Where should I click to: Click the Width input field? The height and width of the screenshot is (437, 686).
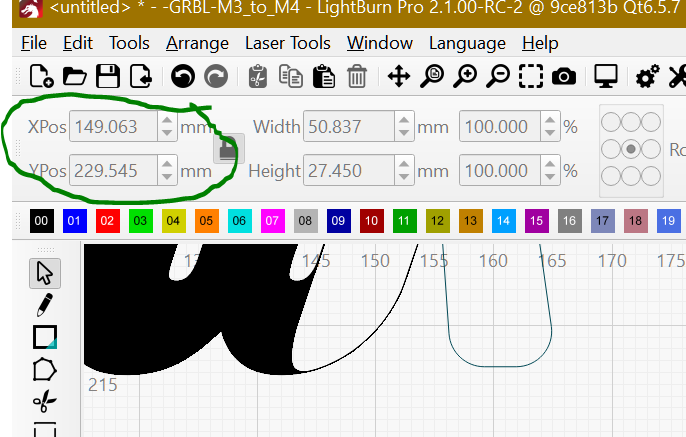point(347,127)
